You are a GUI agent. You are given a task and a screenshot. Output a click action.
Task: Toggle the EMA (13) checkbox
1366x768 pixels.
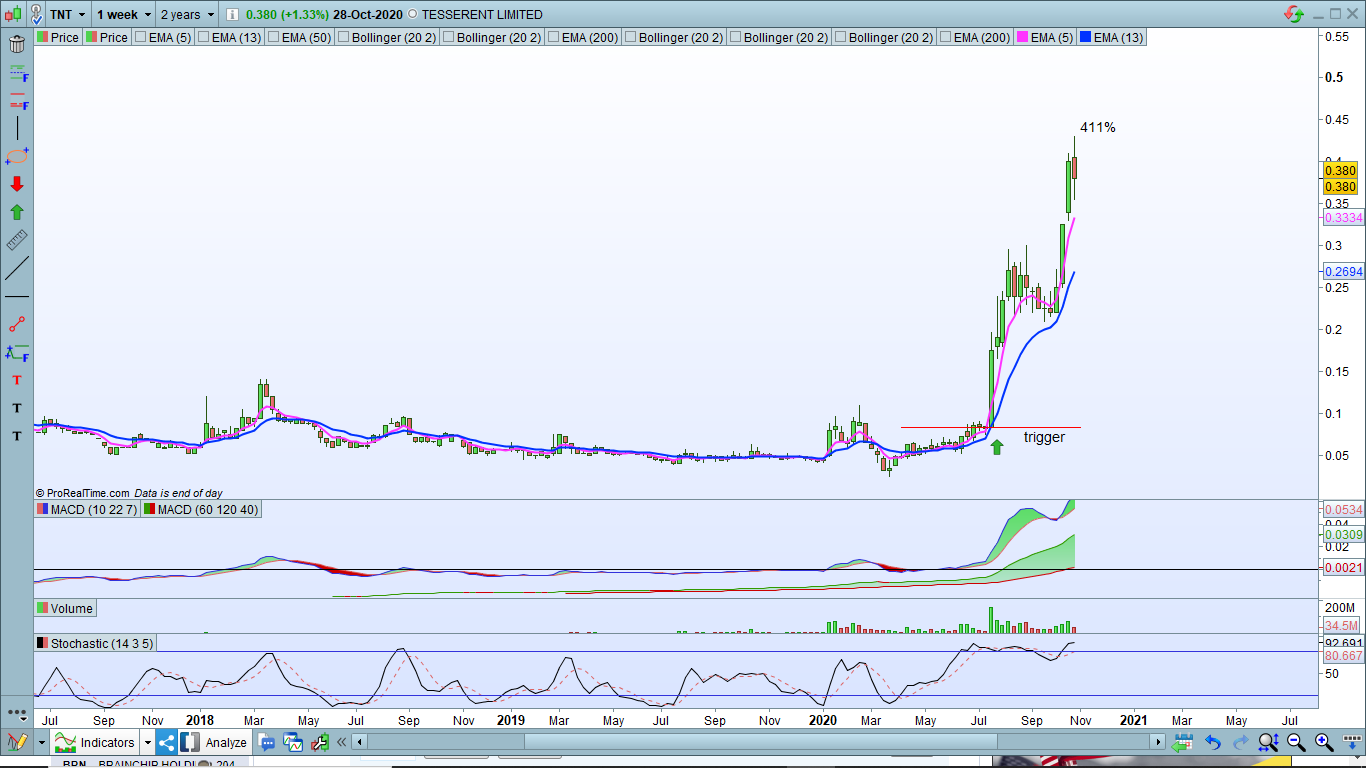[204, 37]
